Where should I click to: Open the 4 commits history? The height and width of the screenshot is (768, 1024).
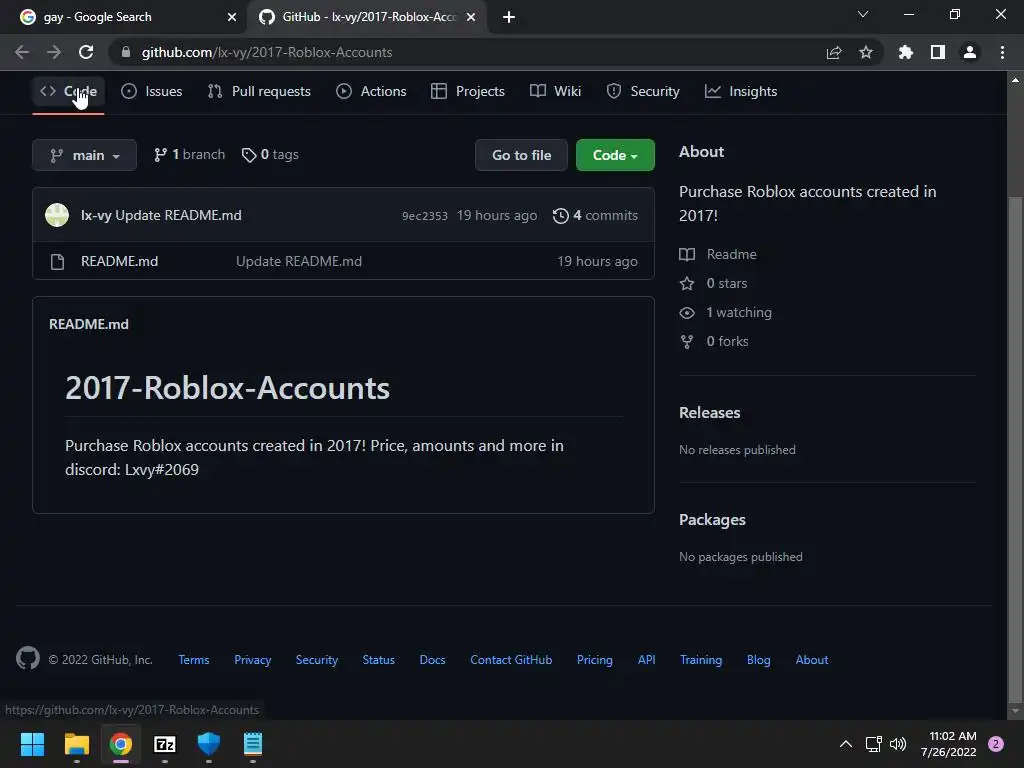pos(595,216)
